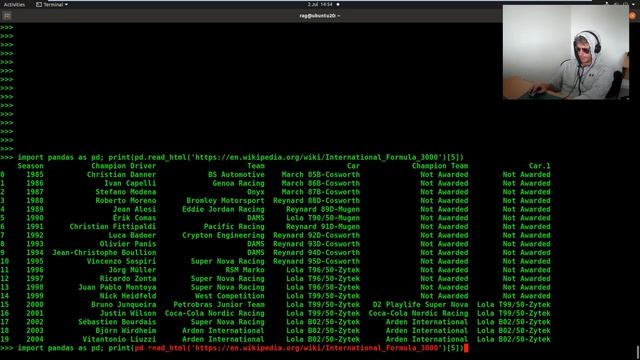
Task: Click the car cell 'Lola T90/50-Mugen'
Action: pyautogui.click(x=323, y=218)
